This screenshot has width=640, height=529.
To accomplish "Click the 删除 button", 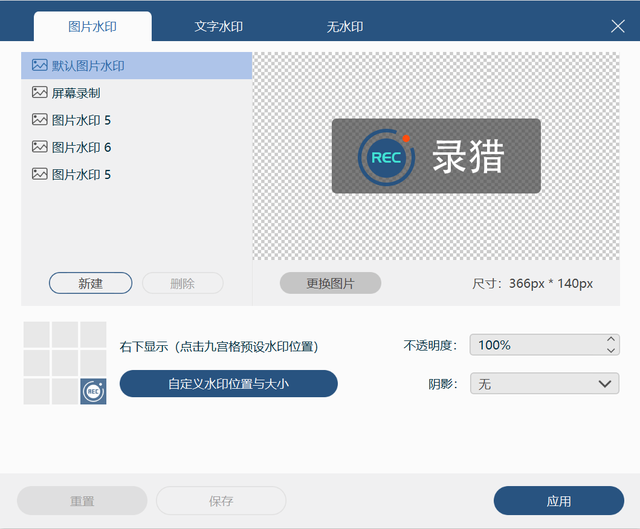I will click(182, 283).
